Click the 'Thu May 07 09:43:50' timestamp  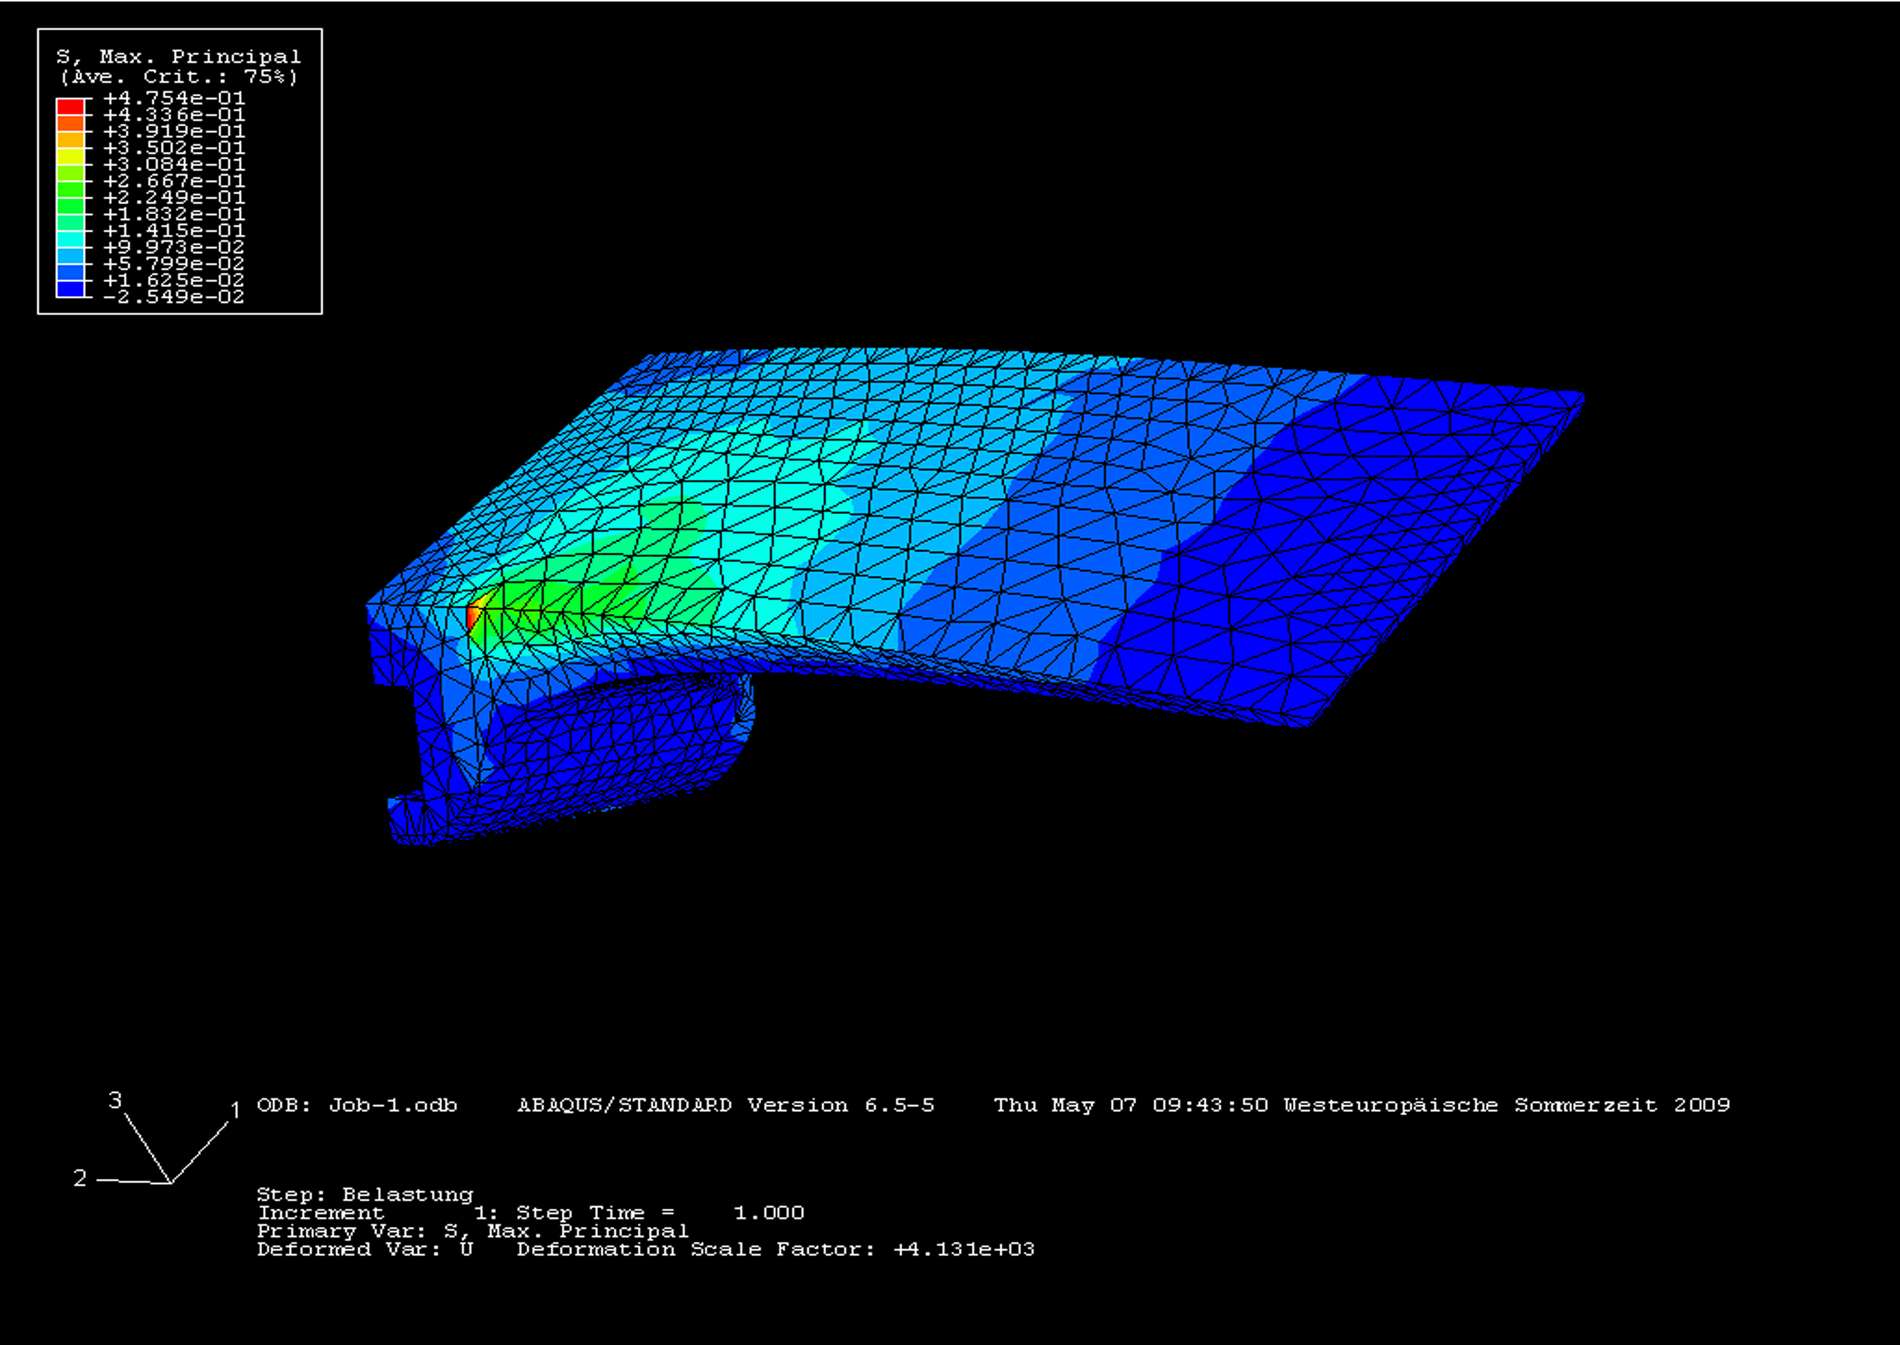[x=1130, y=1105]
